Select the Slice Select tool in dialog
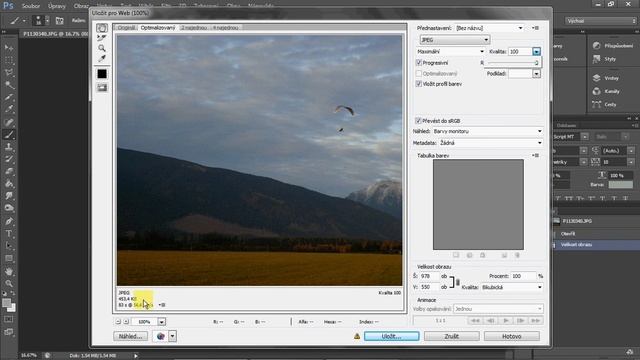 click(x=102, y=38)
